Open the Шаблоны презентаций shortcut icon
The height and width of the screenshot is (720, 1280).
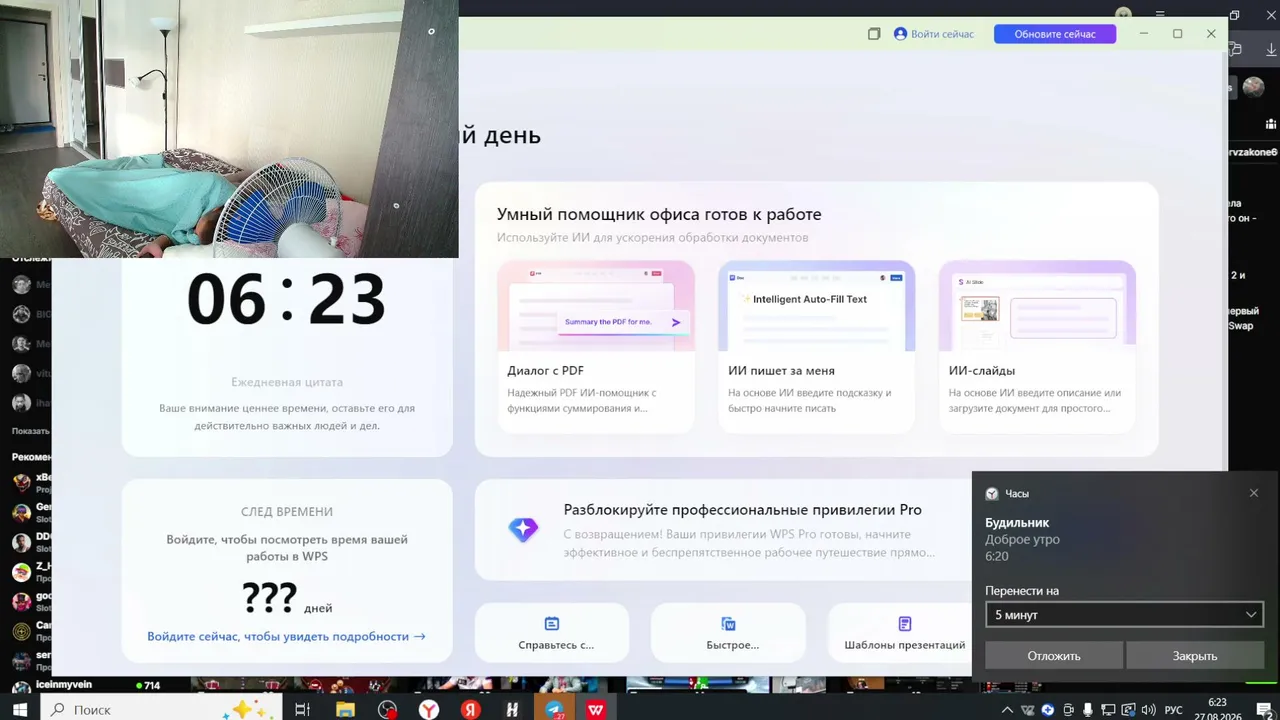point(905,624)
